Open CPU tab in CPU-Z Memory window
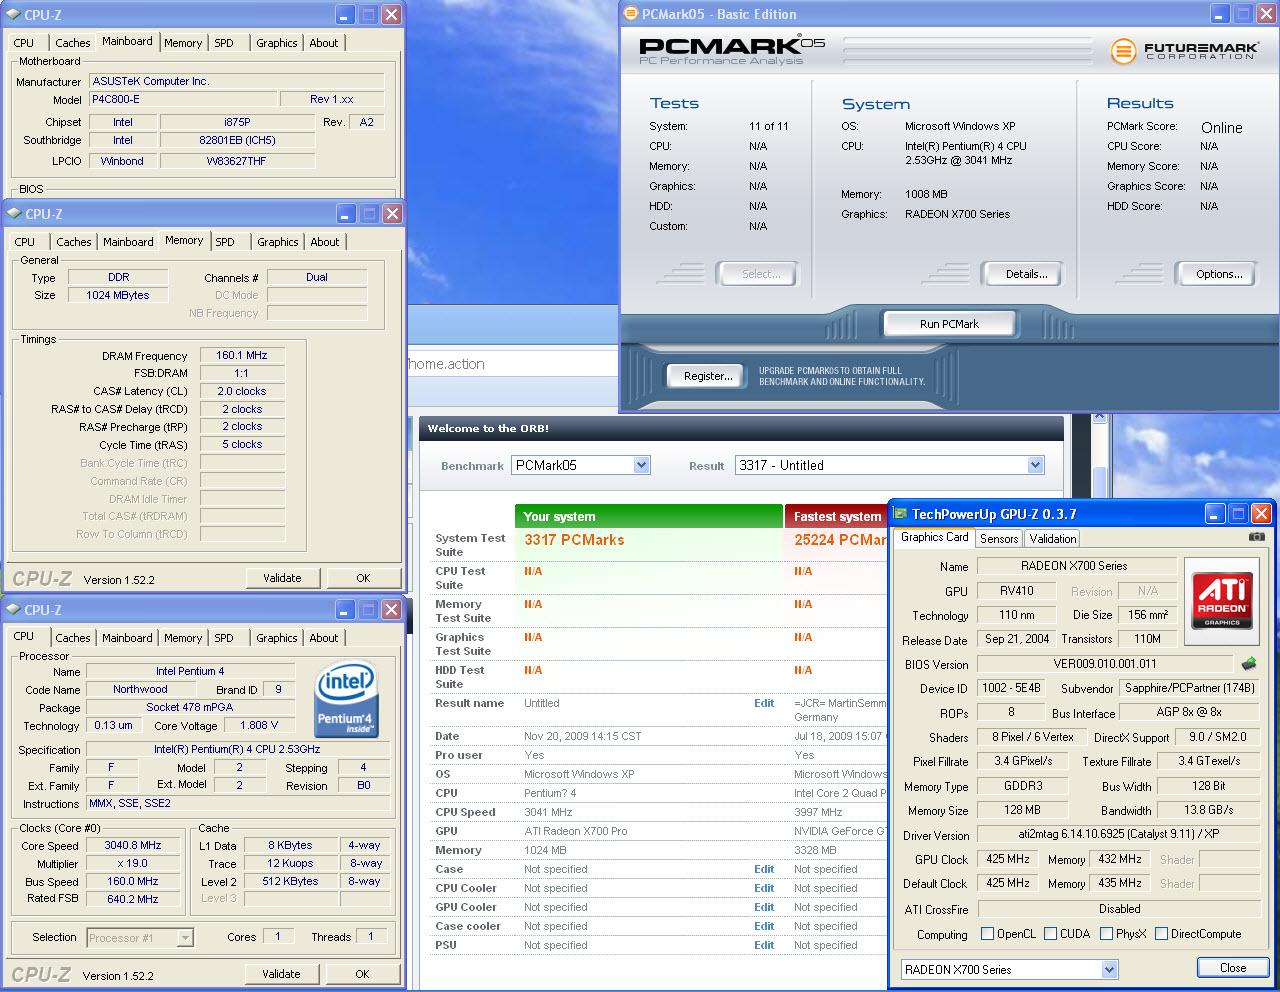1280x992 pixels. pyautogui.click(x=25, y=242)
